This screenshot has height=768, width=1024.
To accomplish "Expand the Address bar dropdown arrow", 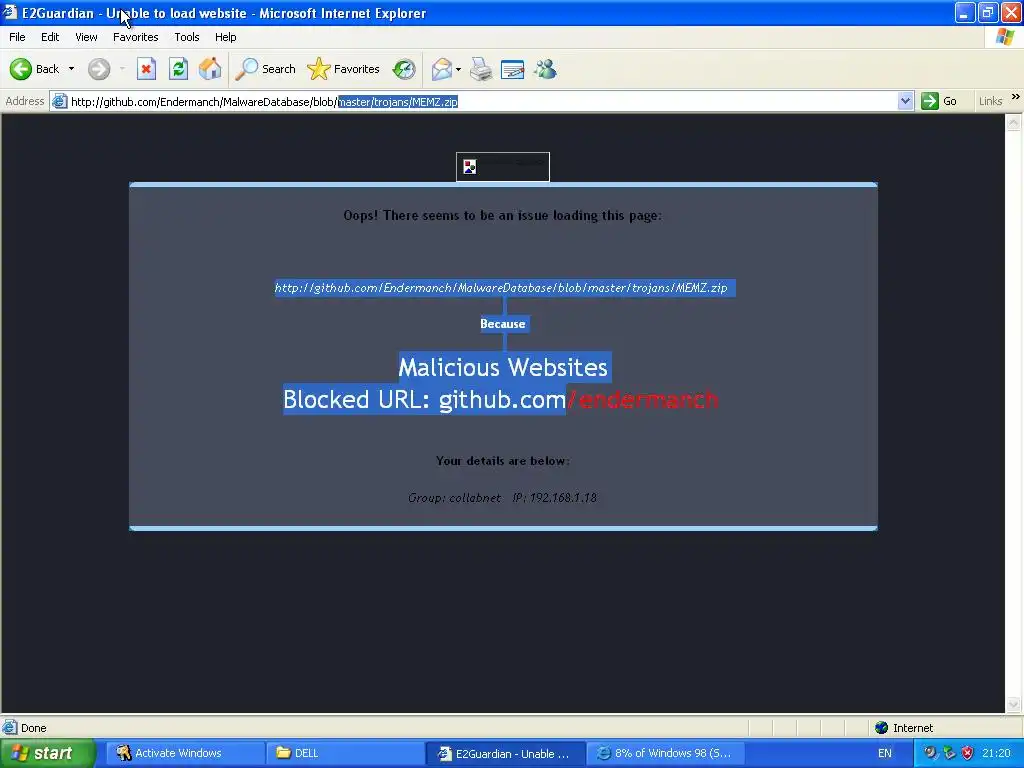I will pyautogui.click(x=905, y=102).
